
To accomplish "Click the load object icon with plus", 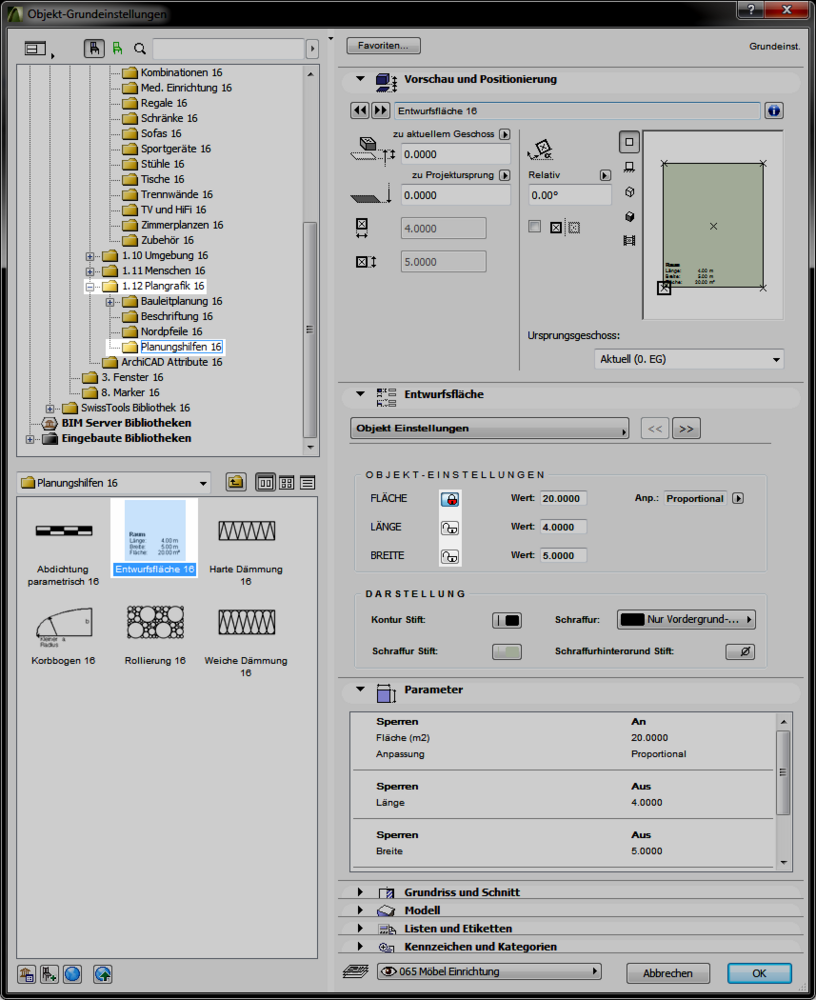I will [x=49, y=974].
